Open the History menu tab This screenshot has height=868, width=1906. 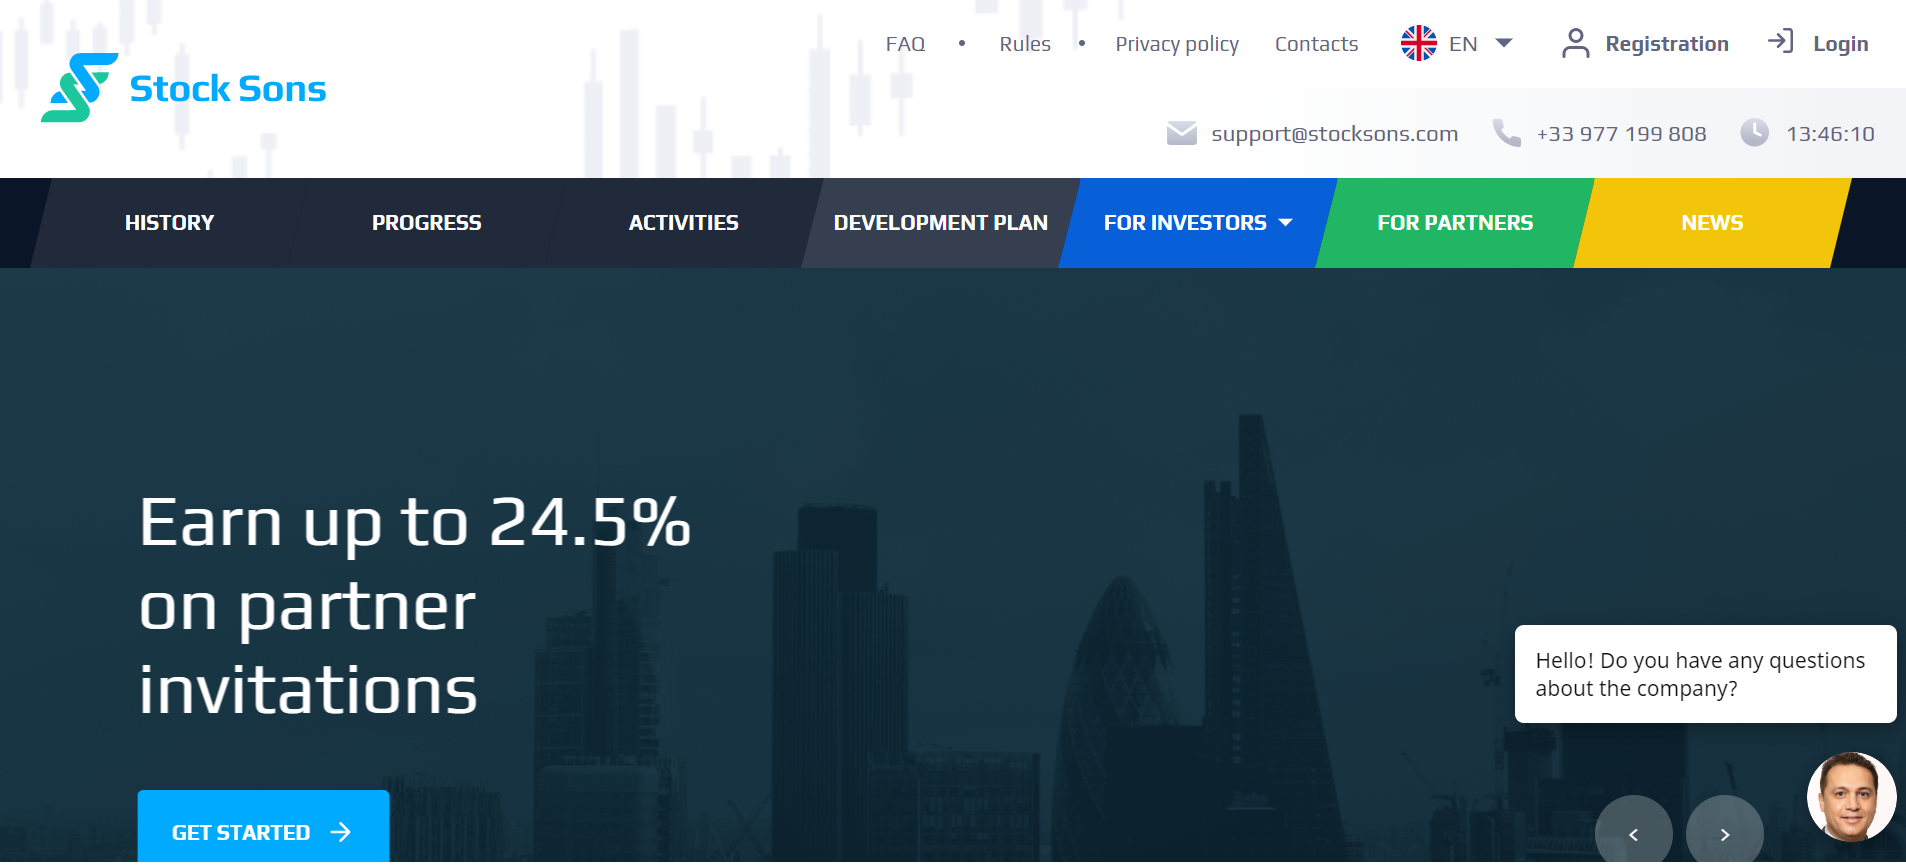pos(169,223)
